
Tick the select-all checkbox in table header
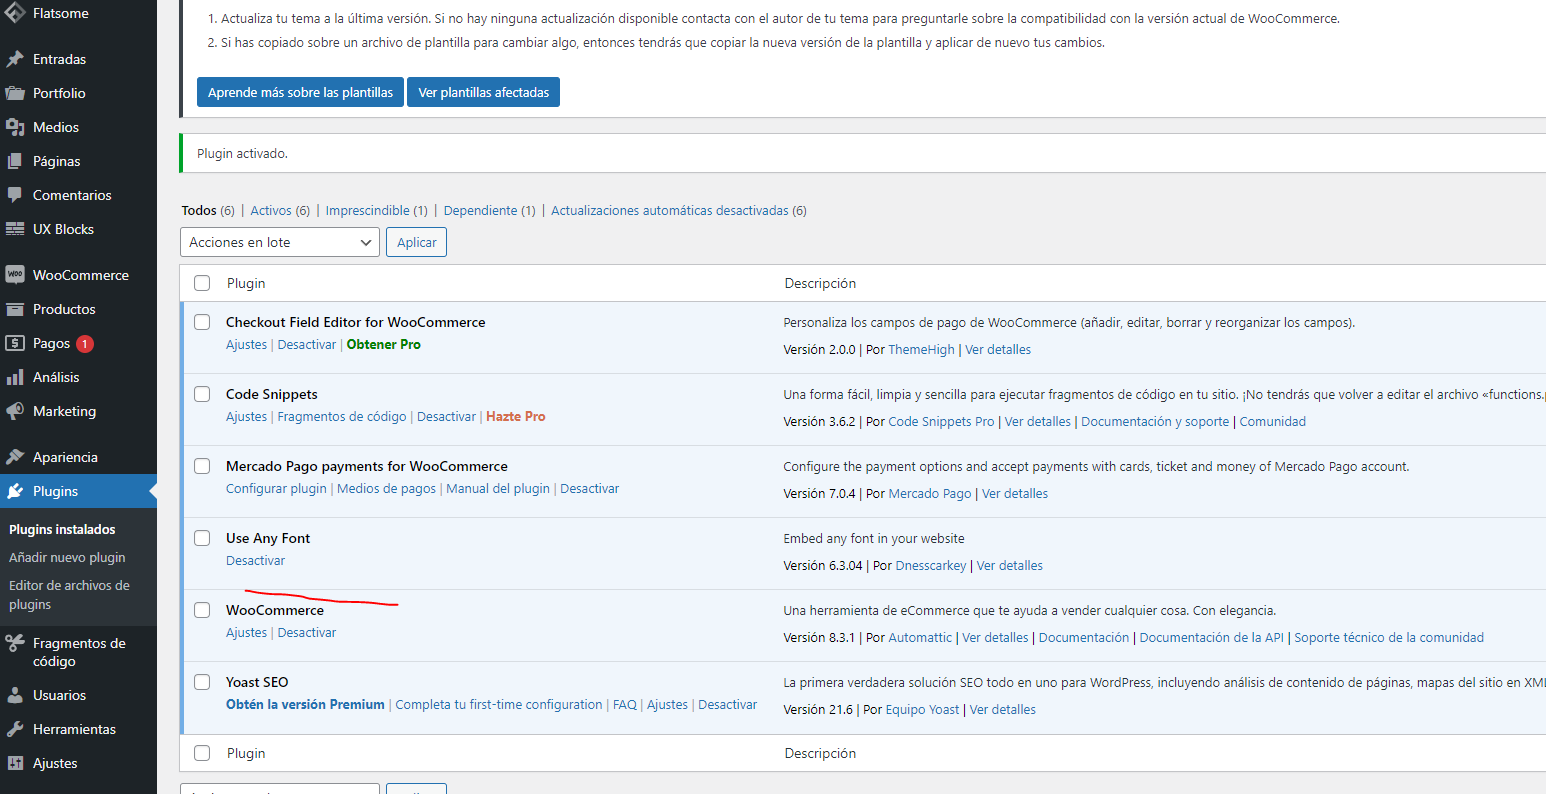coord(202,283)
